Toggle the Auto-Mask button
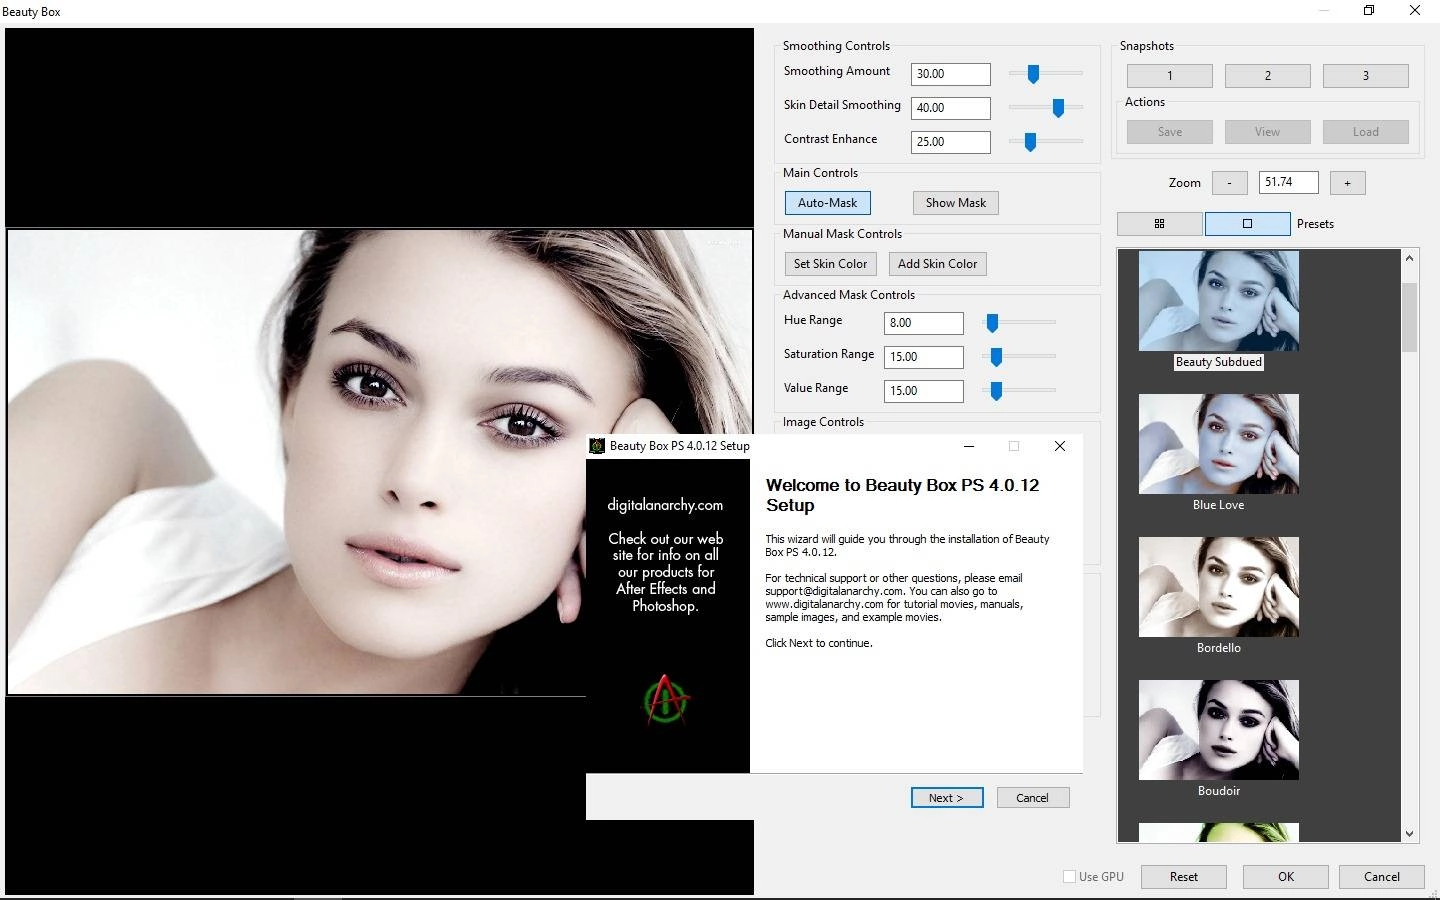The width and height of the screenshot is (1440, 900). [827, 203]
